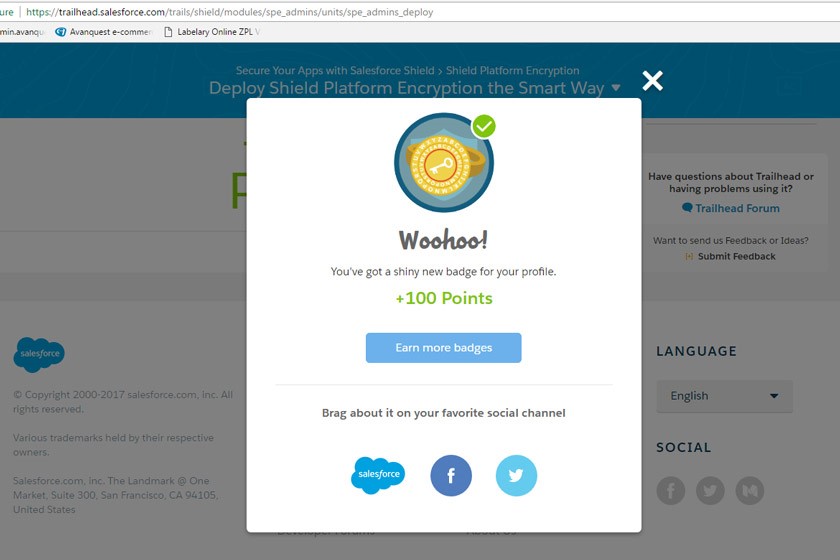Expand the unit title dropdown arrow
840x560 pixels.
coord(616,87)
